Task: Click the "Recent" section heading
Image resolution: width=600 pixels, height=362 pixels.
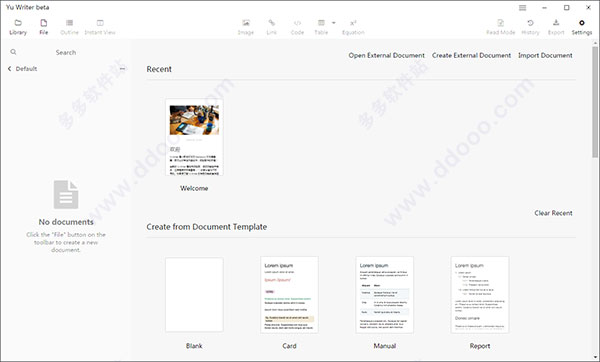Action: click(159, 69)
